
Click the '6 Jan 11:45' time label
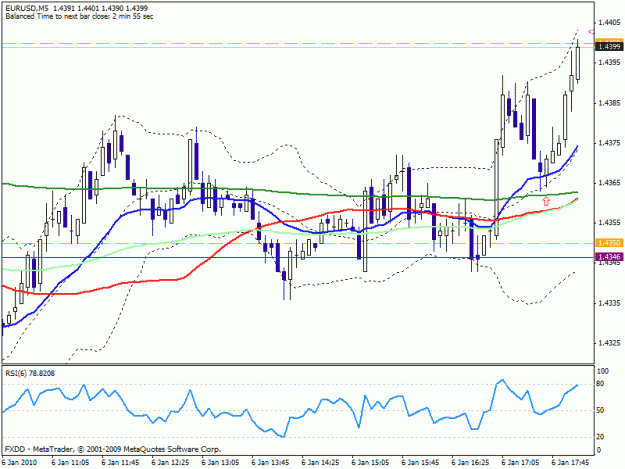(x=120, y=463)
